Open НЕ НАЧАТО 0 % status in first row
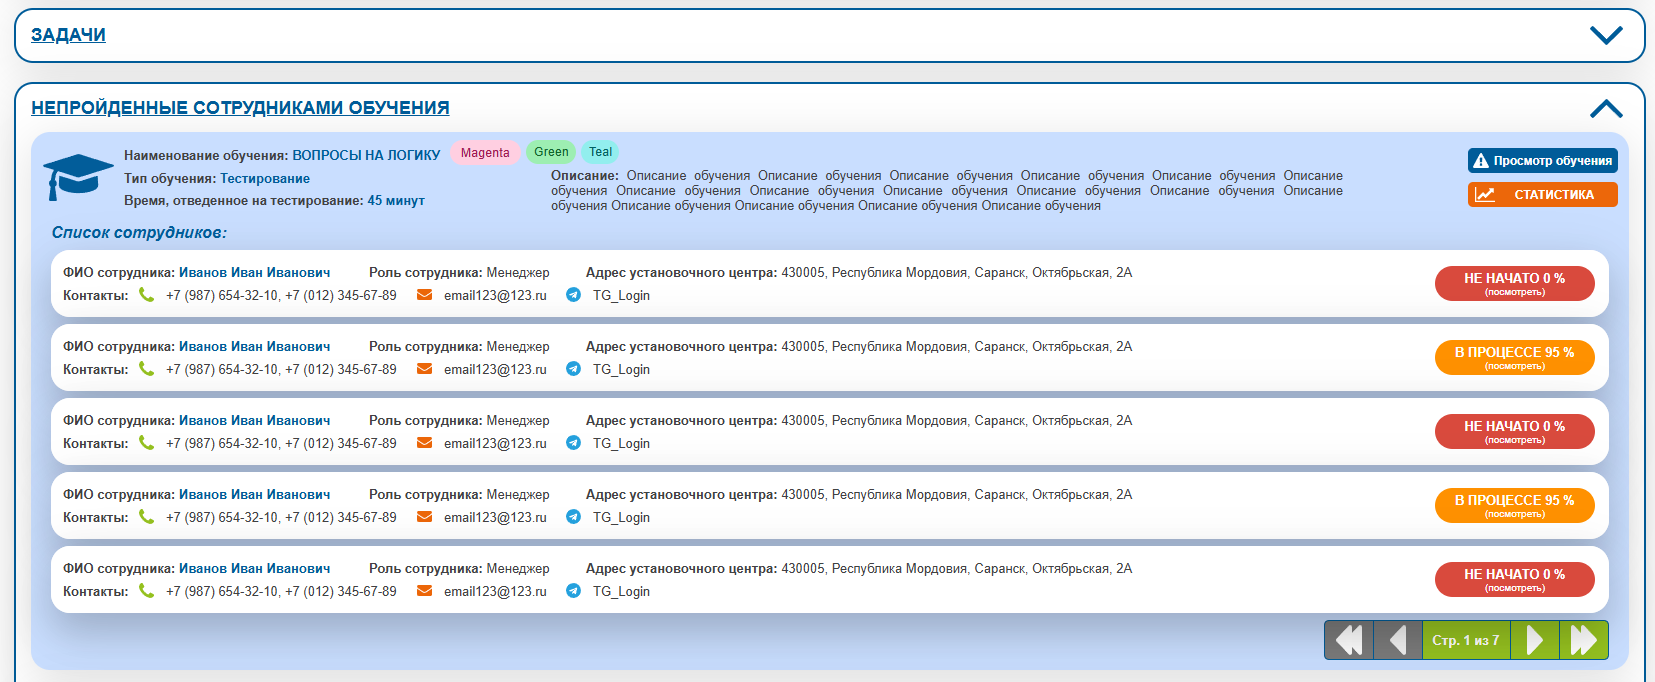This screenshot has height=682, width=1655. tap(1514, 284)
